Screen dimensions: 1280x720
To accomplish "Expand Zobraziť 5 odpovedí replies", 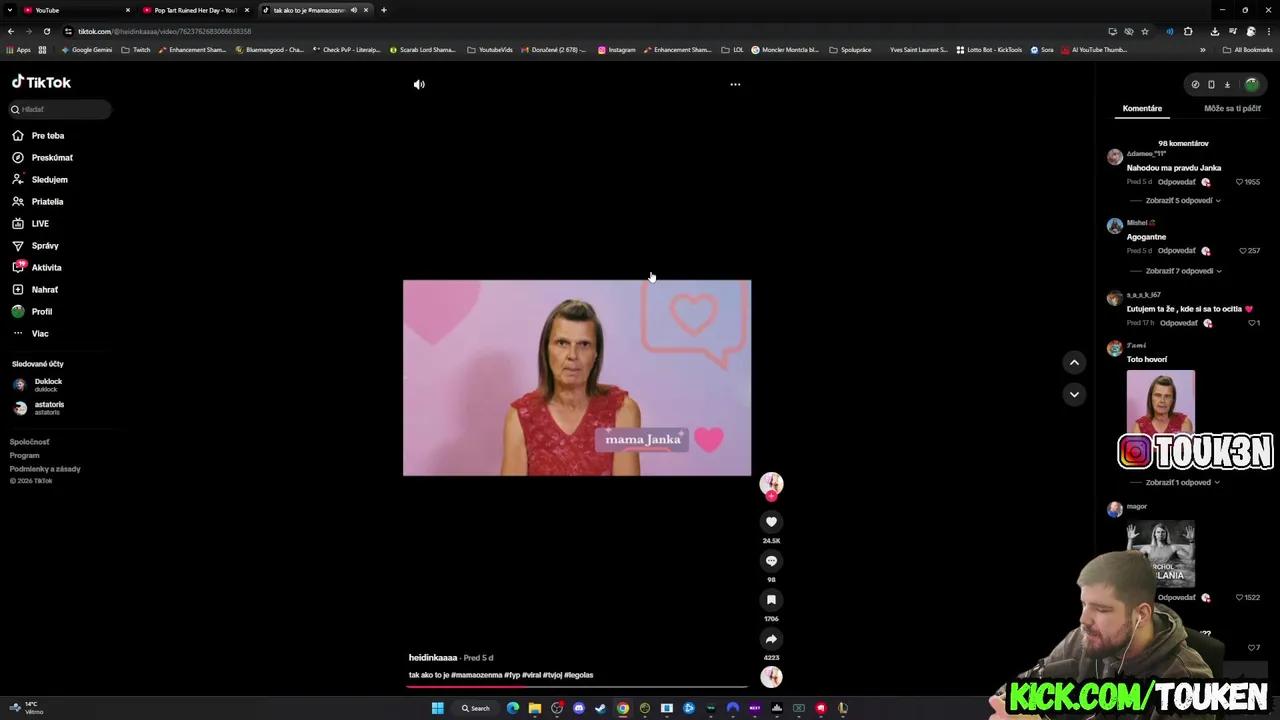I will pos(1183,201).
